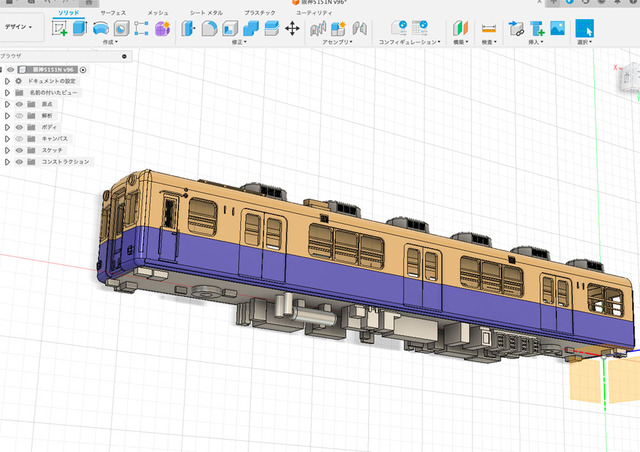Activate the blue Select cursor tool
Image resolution: width=640 pixels, height=452 pixels.
[x=584, y=28]
